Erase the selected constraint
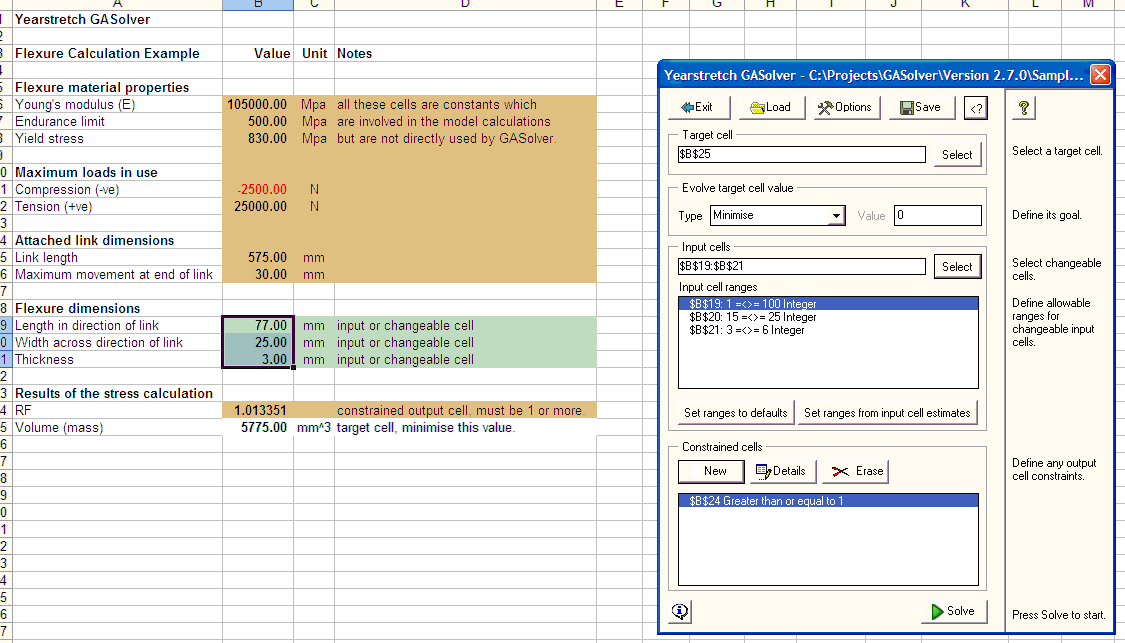Screen dimensions: 1125x643 tap(856, 471)
